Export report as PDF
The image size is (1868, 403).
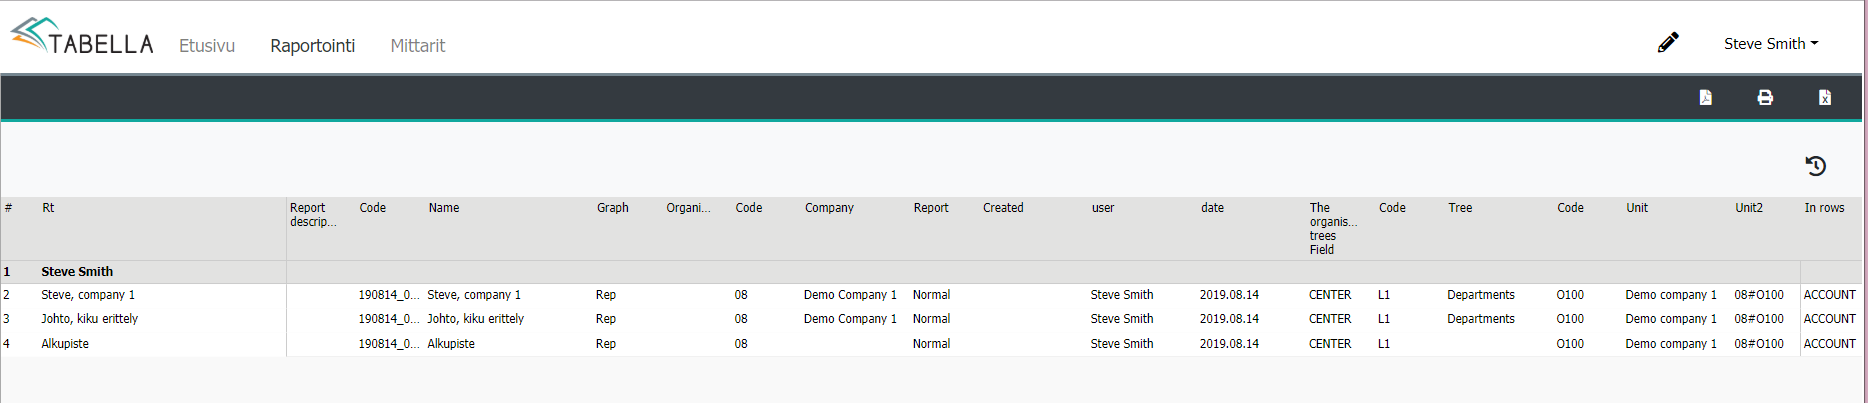click(1705, 97)
